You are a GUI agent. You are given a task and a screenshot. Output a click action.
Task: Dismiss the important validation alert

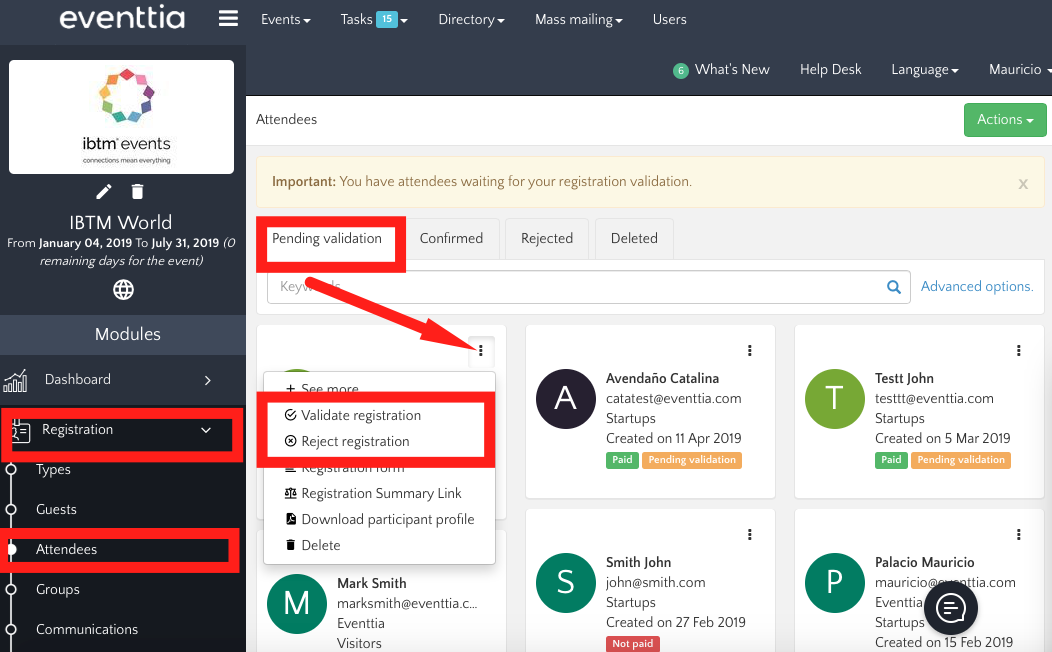(1023, 184)
